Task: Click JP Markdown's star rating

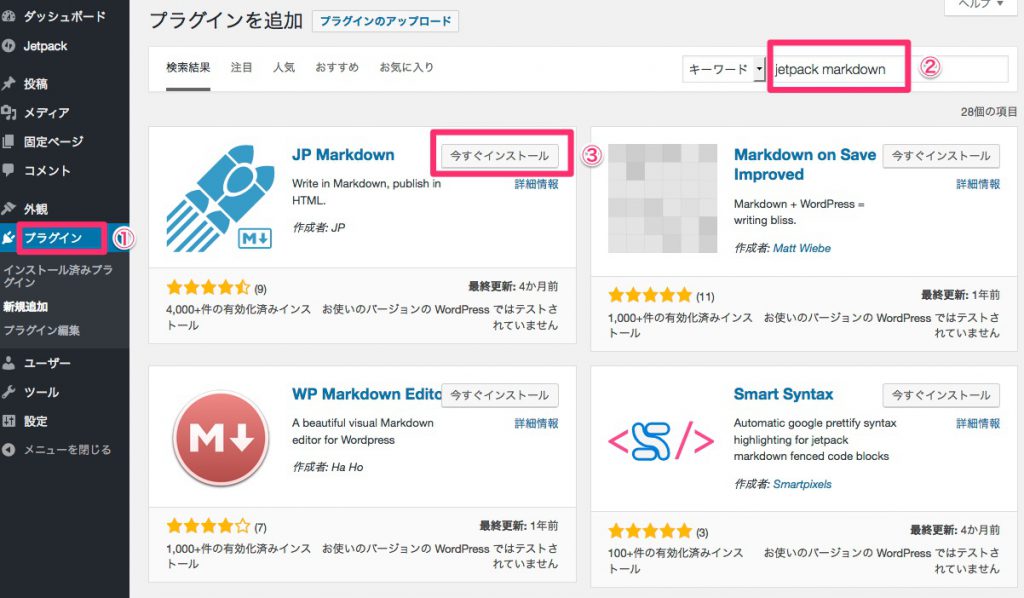Action: (208, 287)
